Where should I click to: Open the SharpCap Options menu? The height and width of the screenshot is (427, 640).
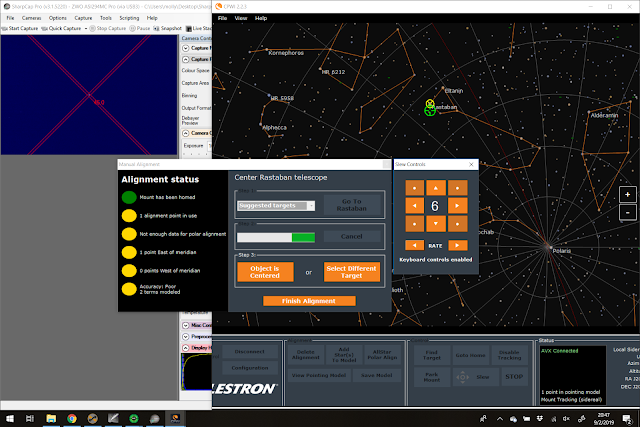tap(58, 18)
